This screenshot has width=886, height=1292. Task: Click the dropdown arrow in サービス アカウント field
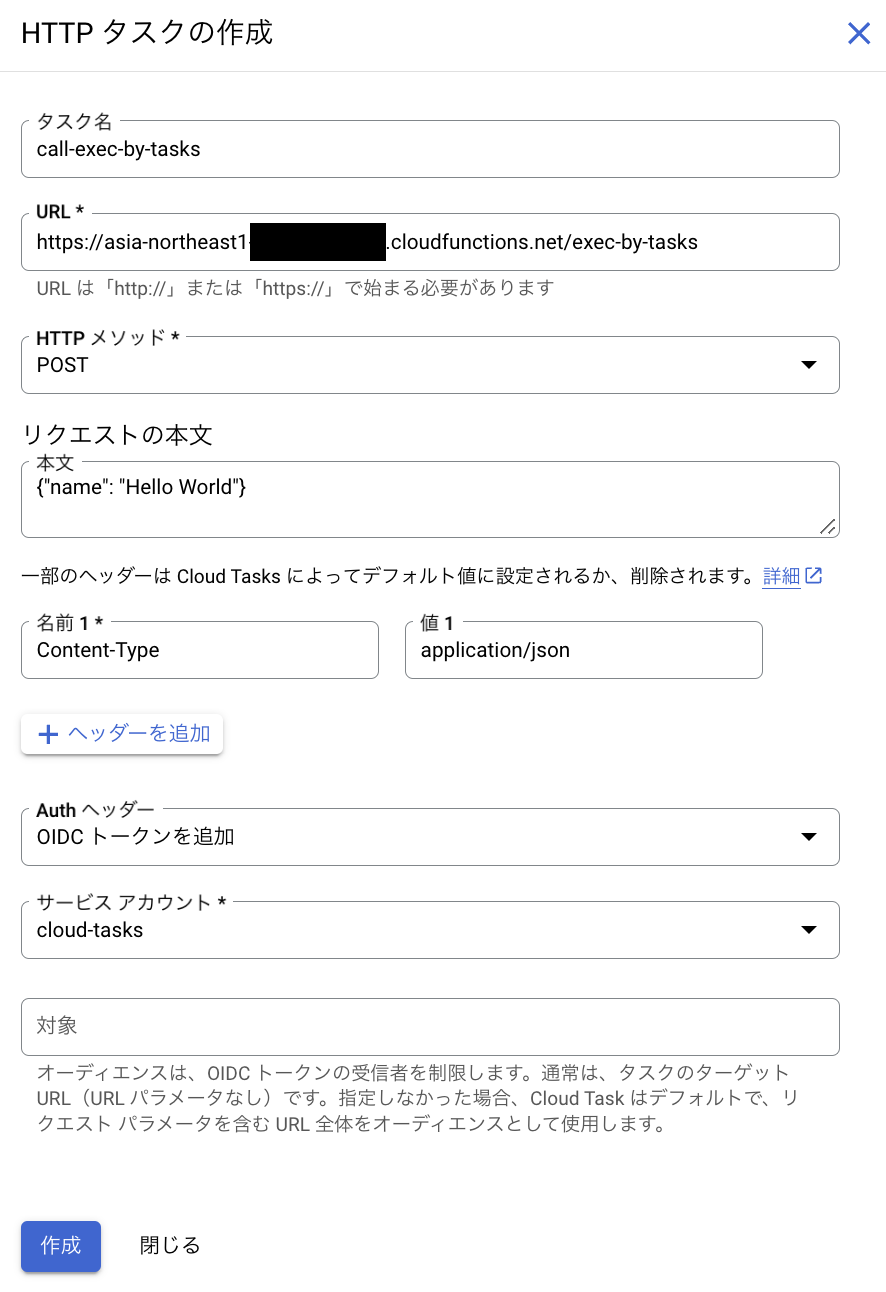point(808,930)
